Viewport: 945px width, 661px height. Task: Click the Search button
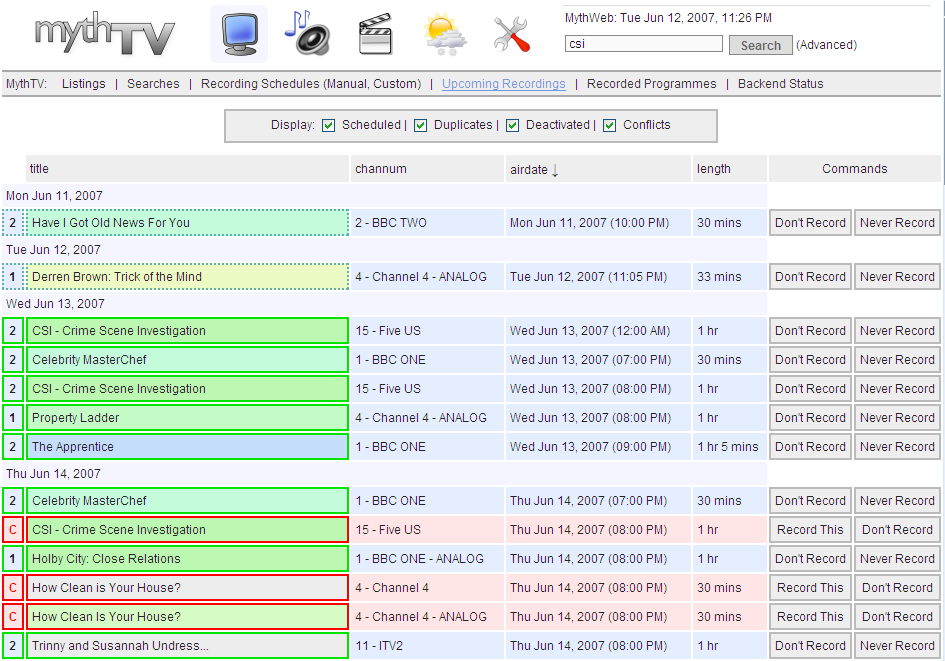pos(761,45)
